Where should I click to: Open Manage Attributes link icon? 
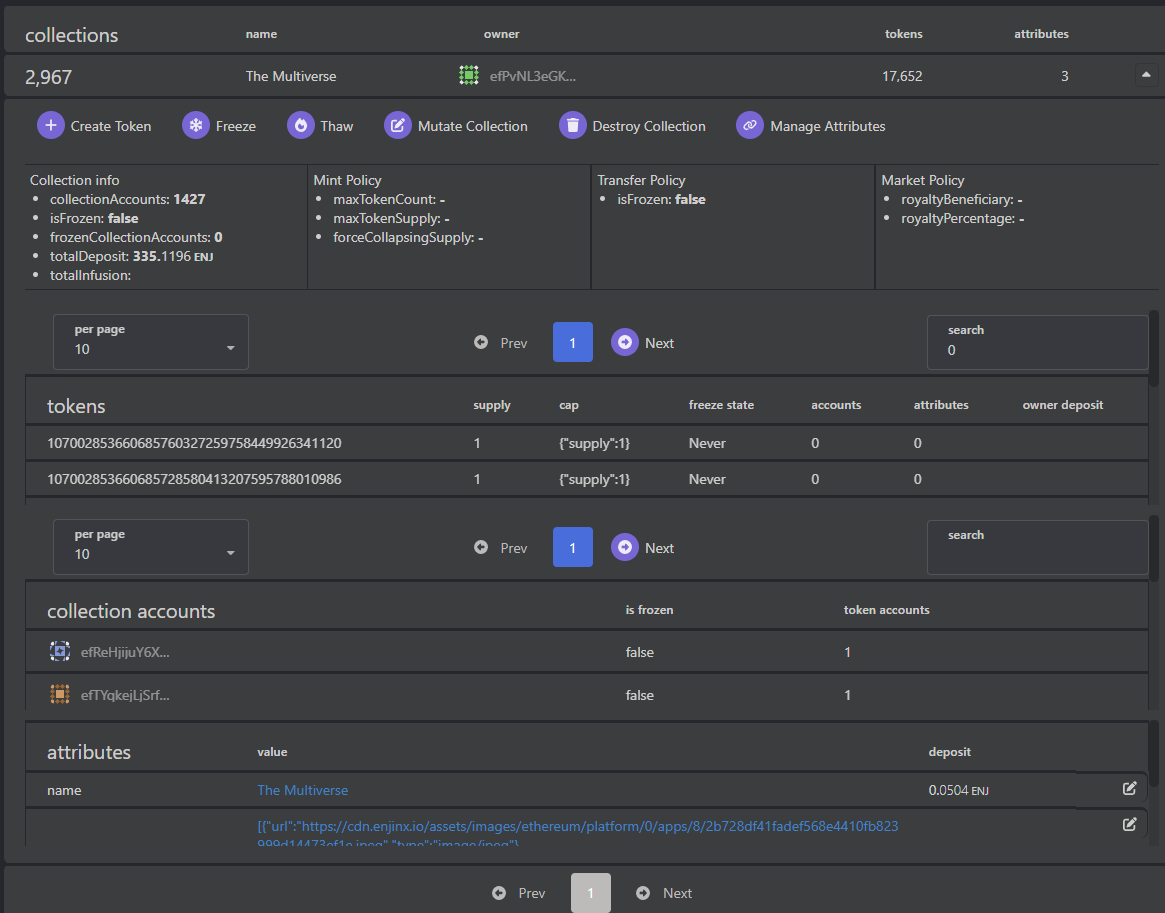750,126
